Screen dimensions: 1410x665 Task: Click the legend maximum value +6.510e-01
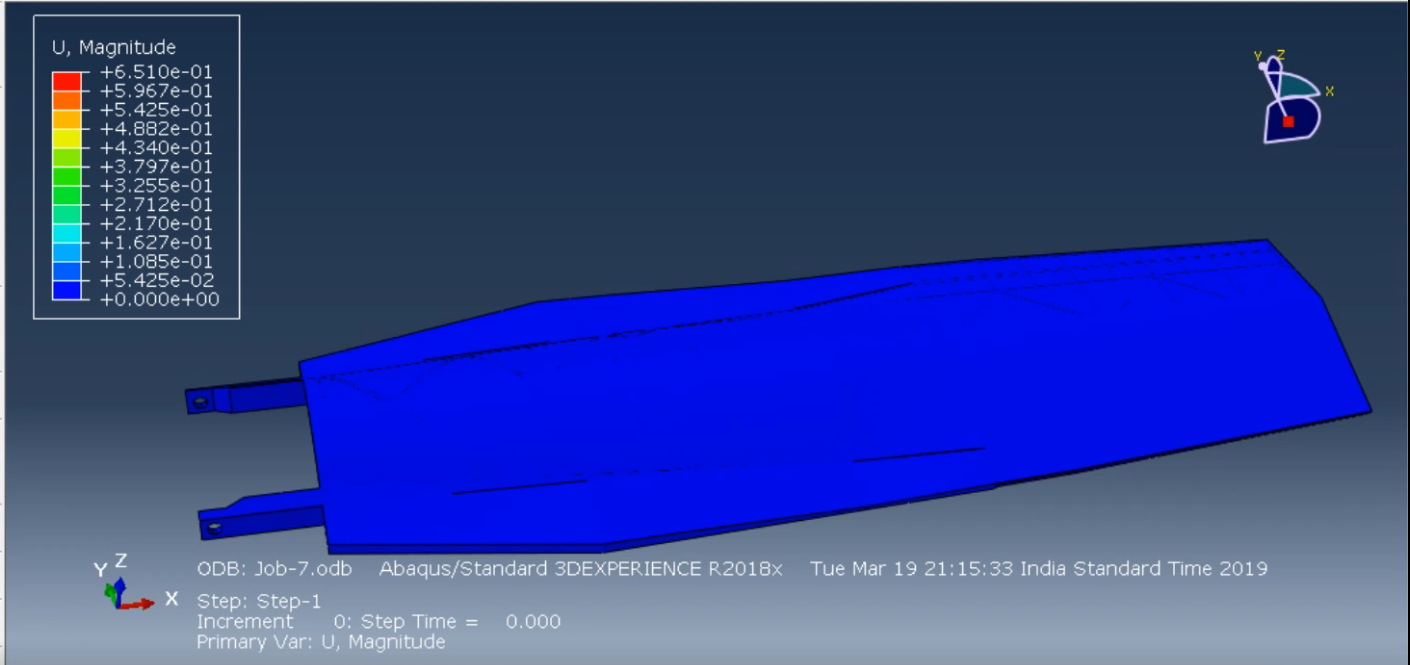(156, 72)
